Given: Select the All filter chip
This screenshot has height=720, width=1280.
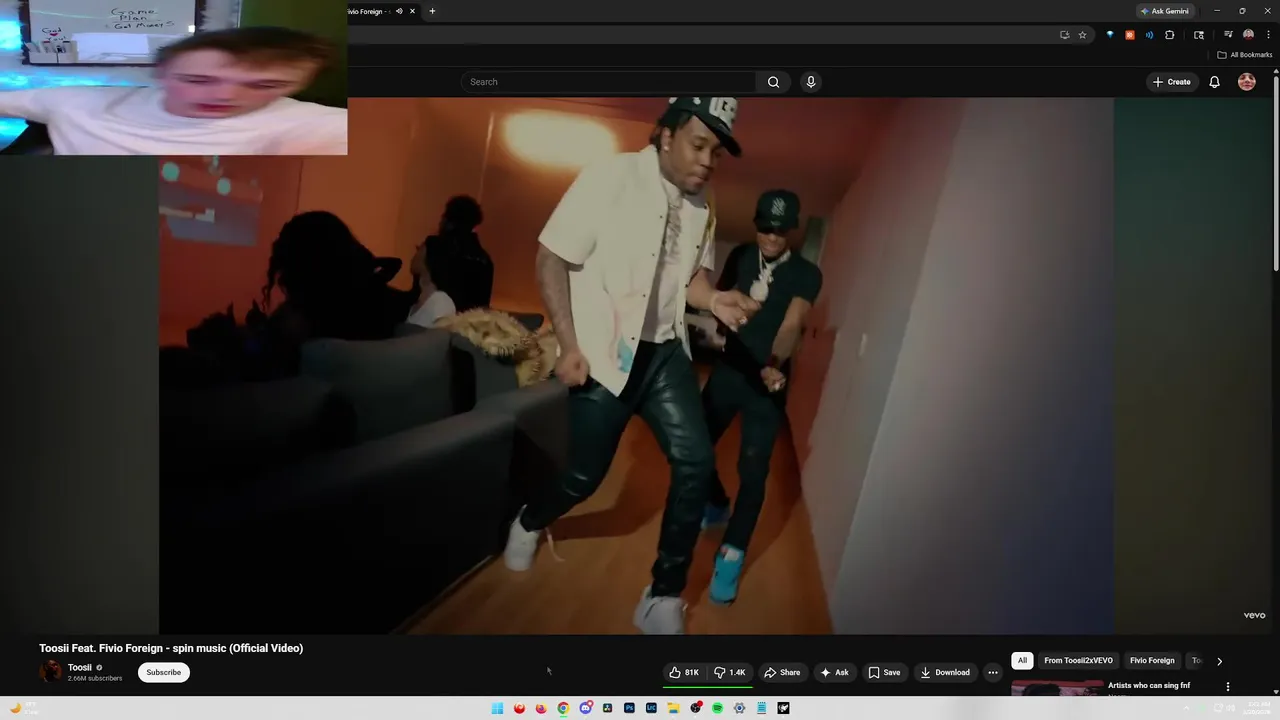Looking at the screenshot, I should coord(1022,661).
